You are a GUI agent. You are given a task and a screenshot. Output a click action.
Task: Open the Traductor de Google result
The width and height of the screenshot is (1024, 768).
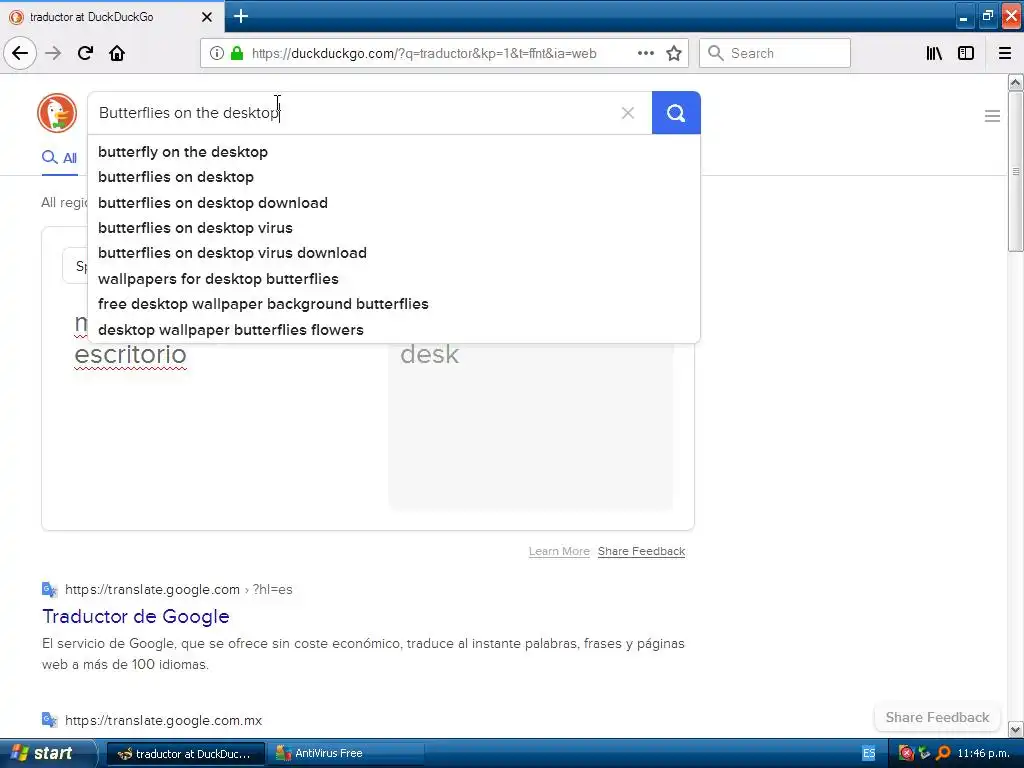click(x=136, y=616)
